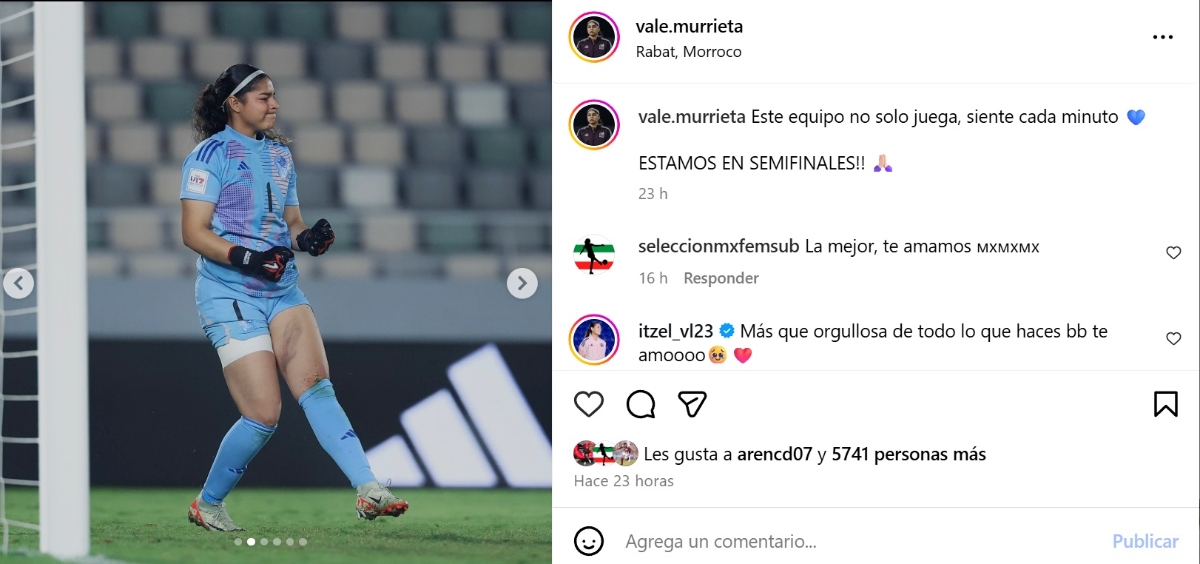Go to next photo in carousel
Screen dimensions: 1200x564
tap(522, 284)
